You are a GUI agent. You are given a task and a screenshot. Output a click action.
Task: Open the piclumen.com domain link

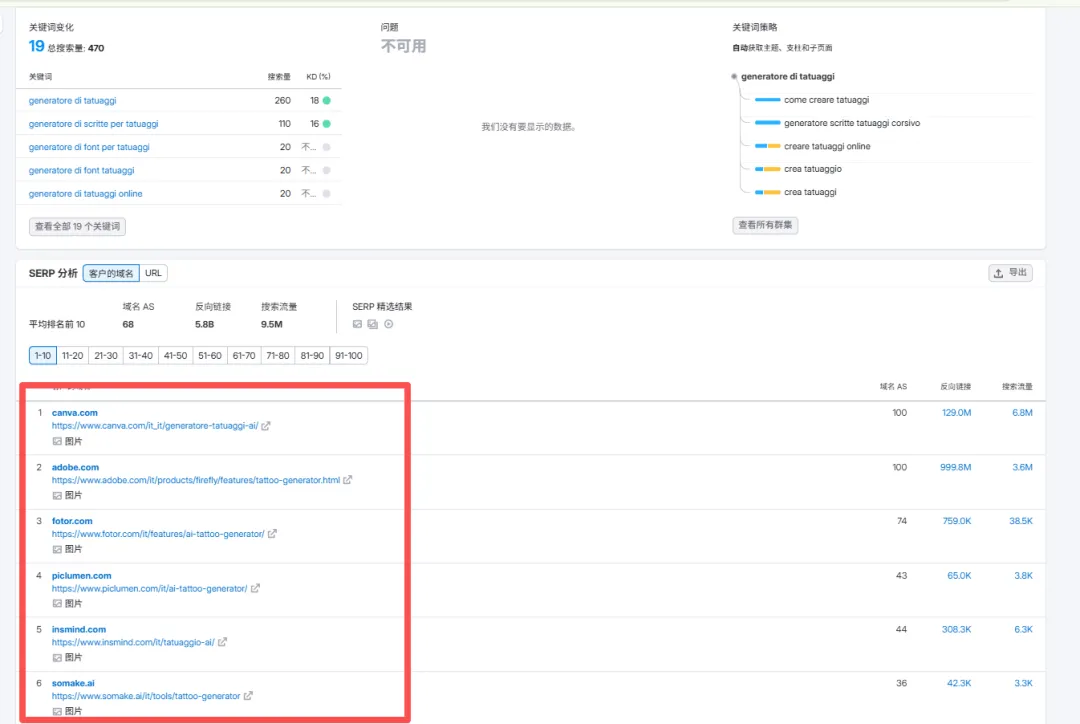coord(81,575)
